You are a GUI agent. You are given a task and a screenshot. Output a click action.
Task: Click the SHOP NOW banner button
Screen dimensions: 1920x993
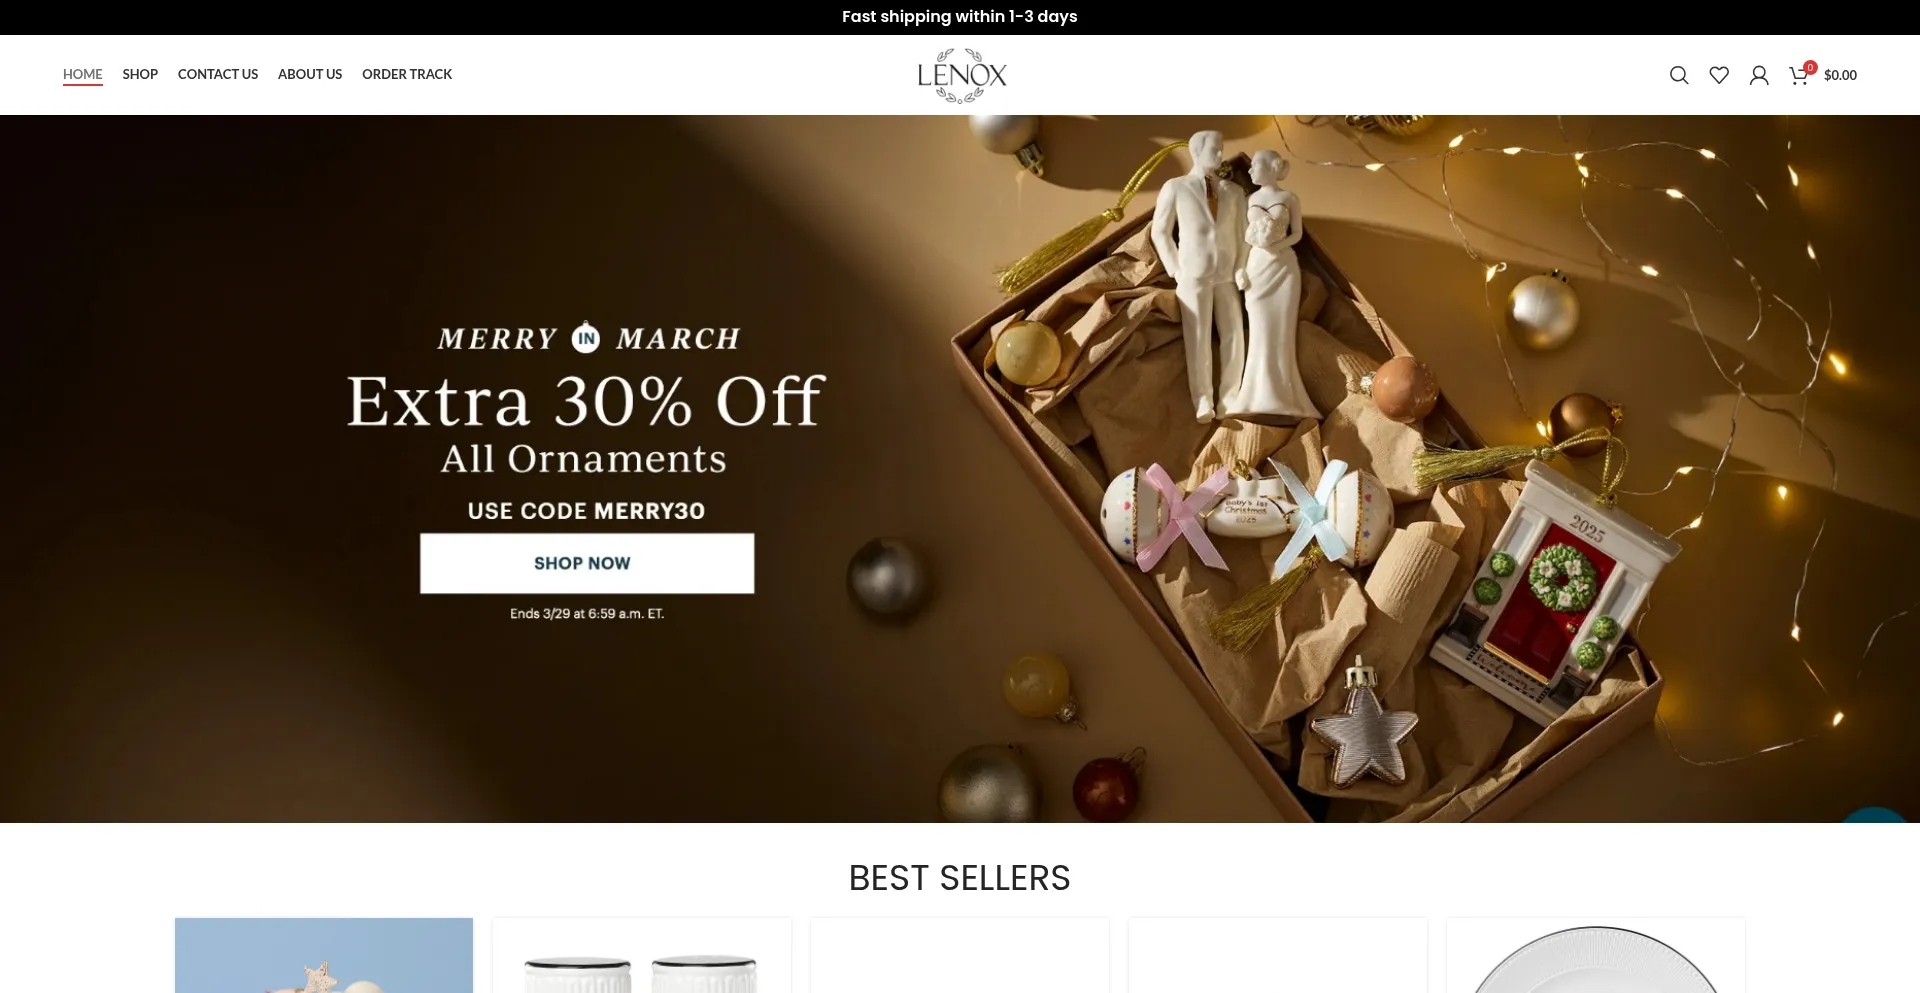click(x=587, y=563)
